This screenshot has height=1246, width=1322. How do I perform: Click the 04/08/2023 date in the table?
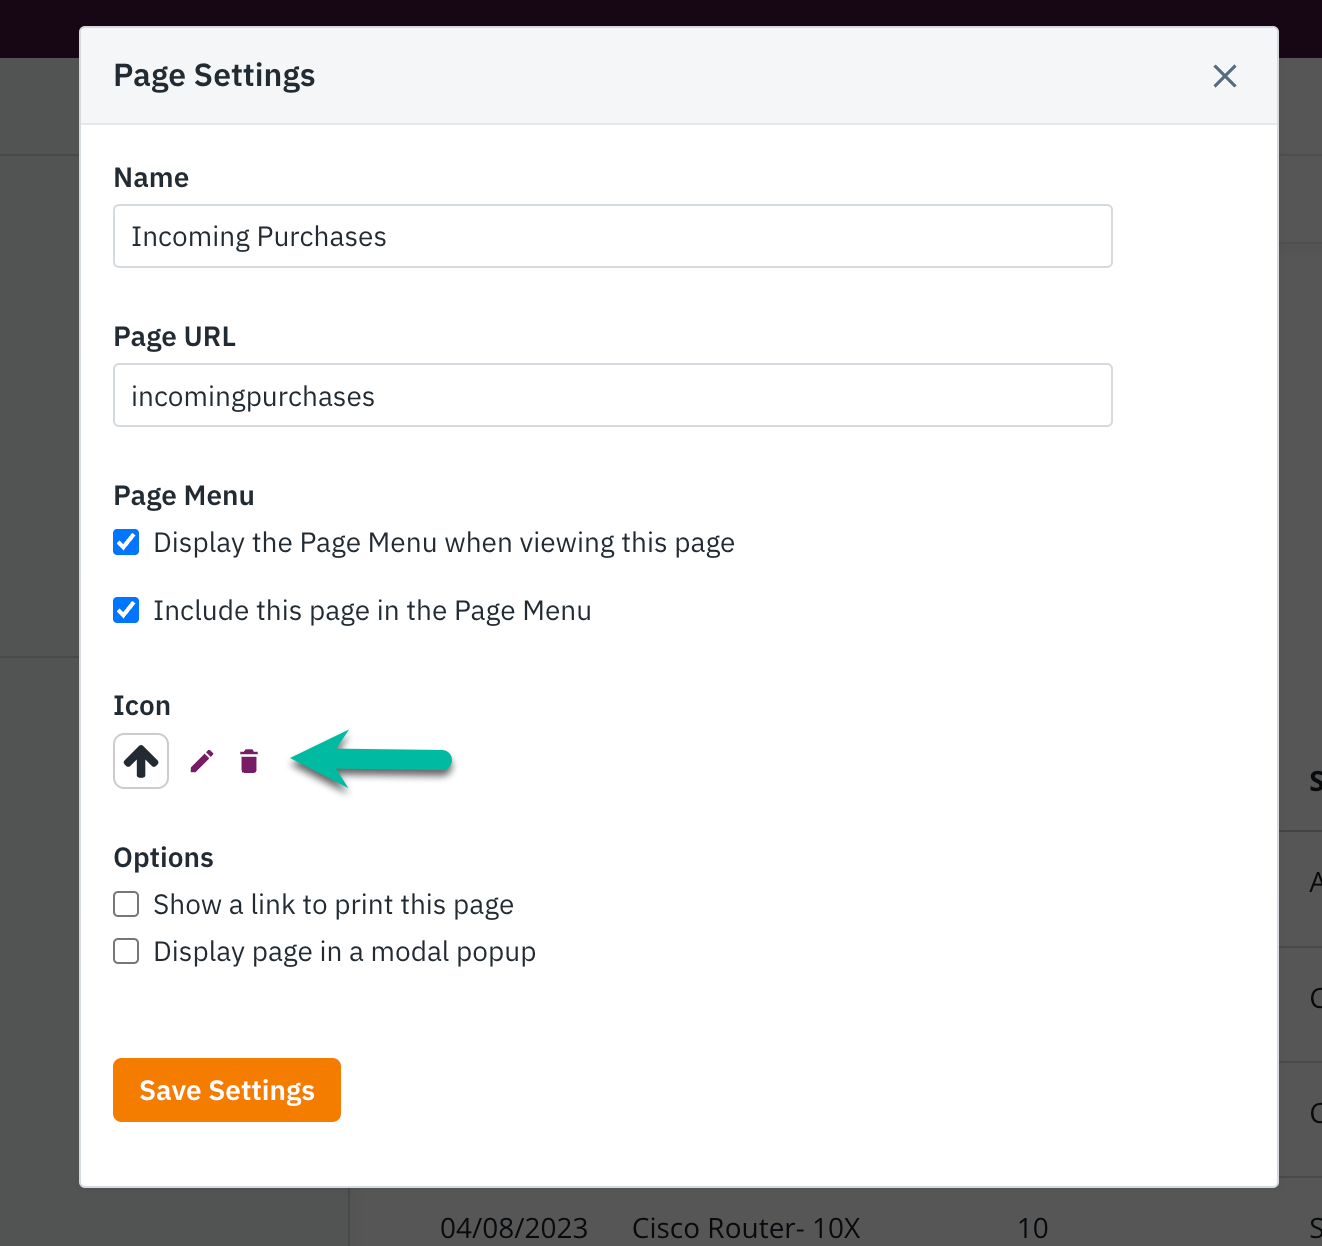(x=514, y=1227)
